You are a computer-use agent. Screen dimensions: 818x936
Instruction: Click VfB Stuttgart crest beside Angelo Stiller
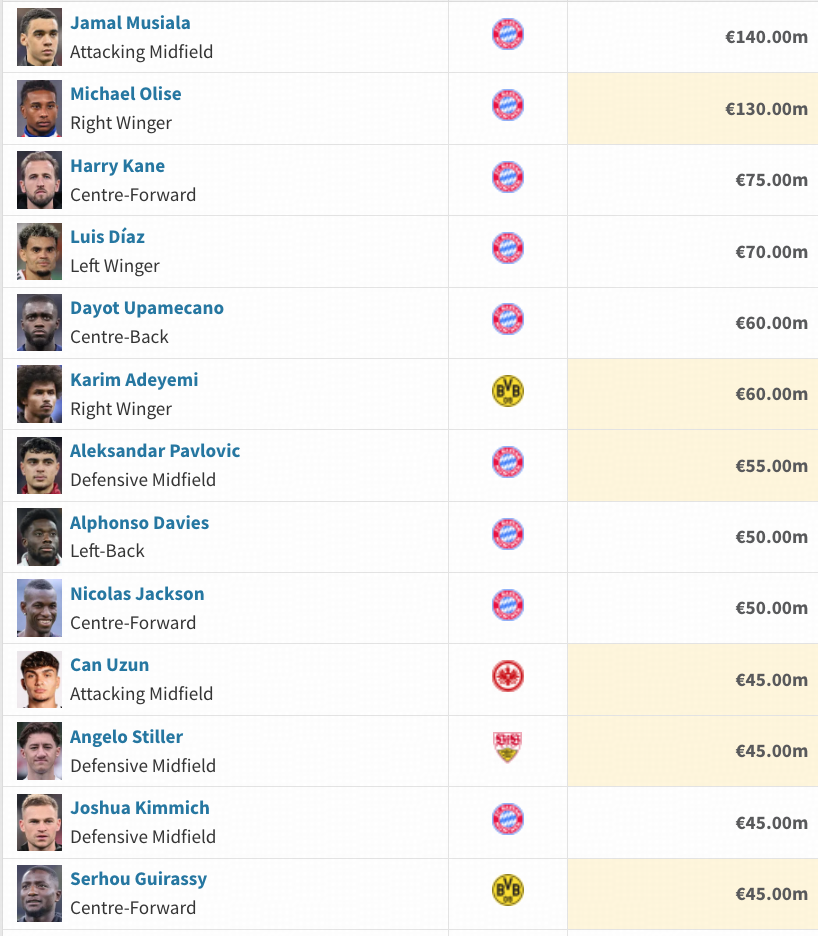click(508, 748)
